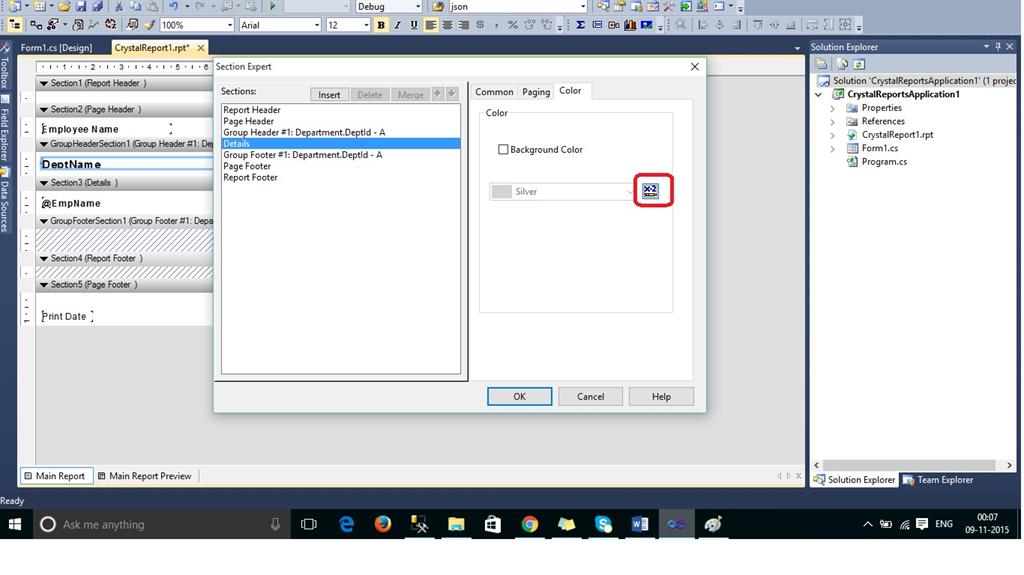Expand the References node in Solution Explorer

coord(833,122)
